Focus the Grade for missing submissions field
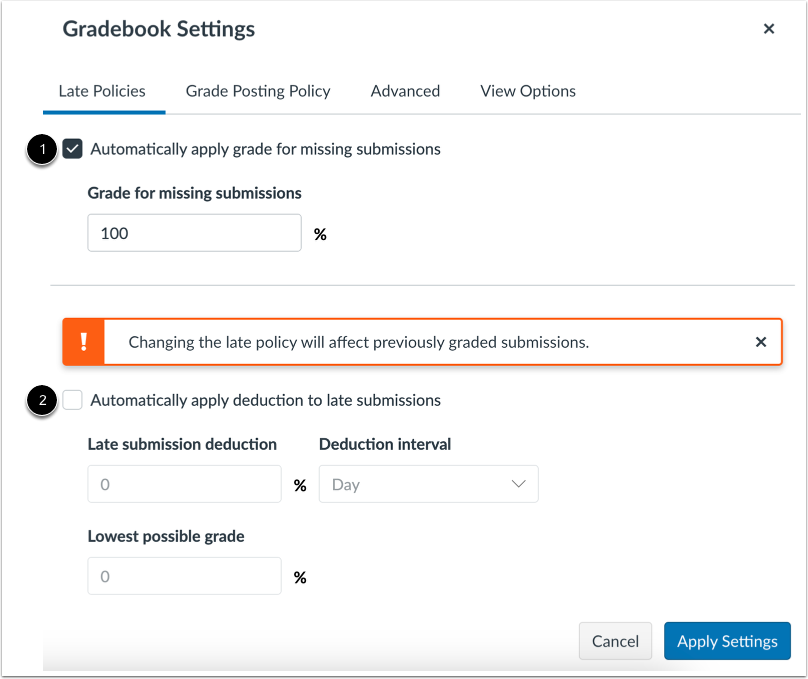Screen dimensions: 808x679 point(194,233)
